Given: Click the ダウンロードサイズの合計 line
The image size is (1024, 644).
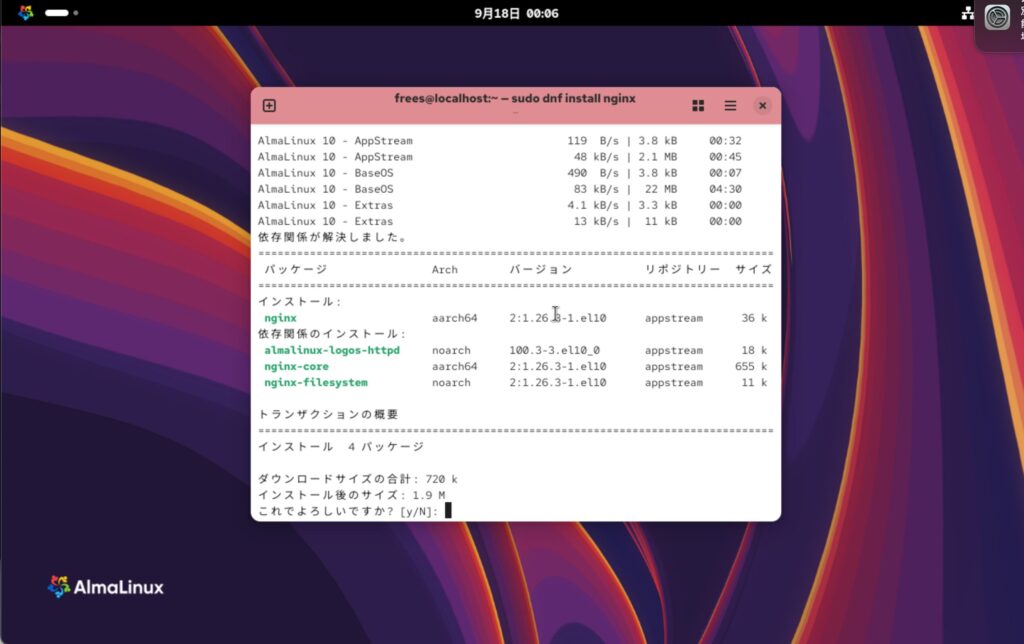Looking at the screenshot, I should click(358, 479).
